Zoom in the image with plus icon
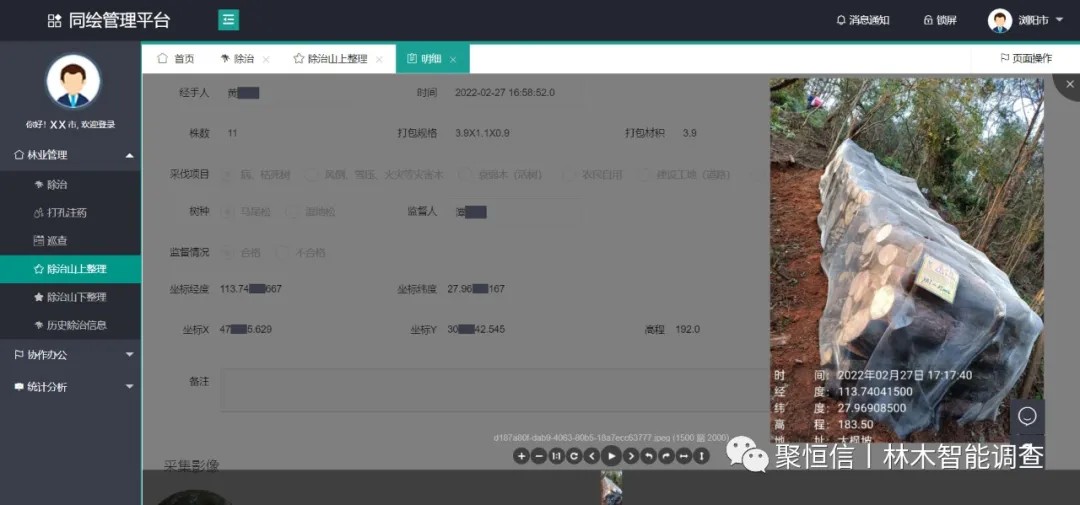Screen dimensions: 1080x505 [521, 456]
